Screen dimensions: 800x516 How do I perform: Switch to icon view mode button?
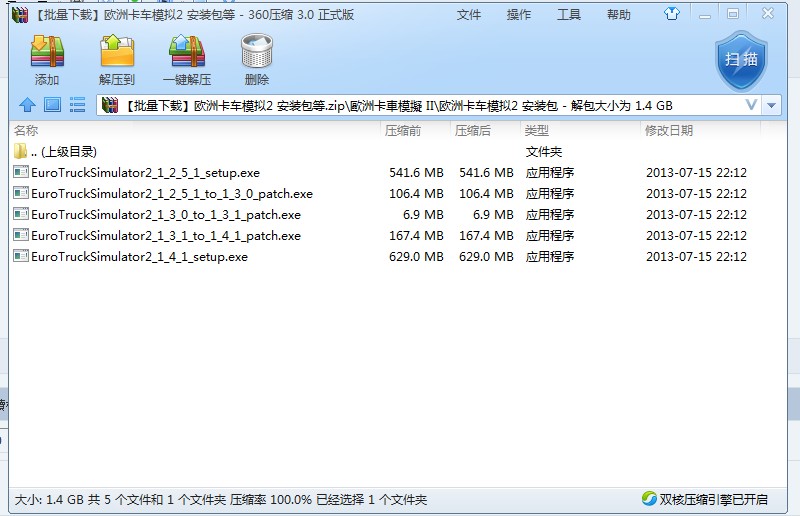(x=52, y=105)
